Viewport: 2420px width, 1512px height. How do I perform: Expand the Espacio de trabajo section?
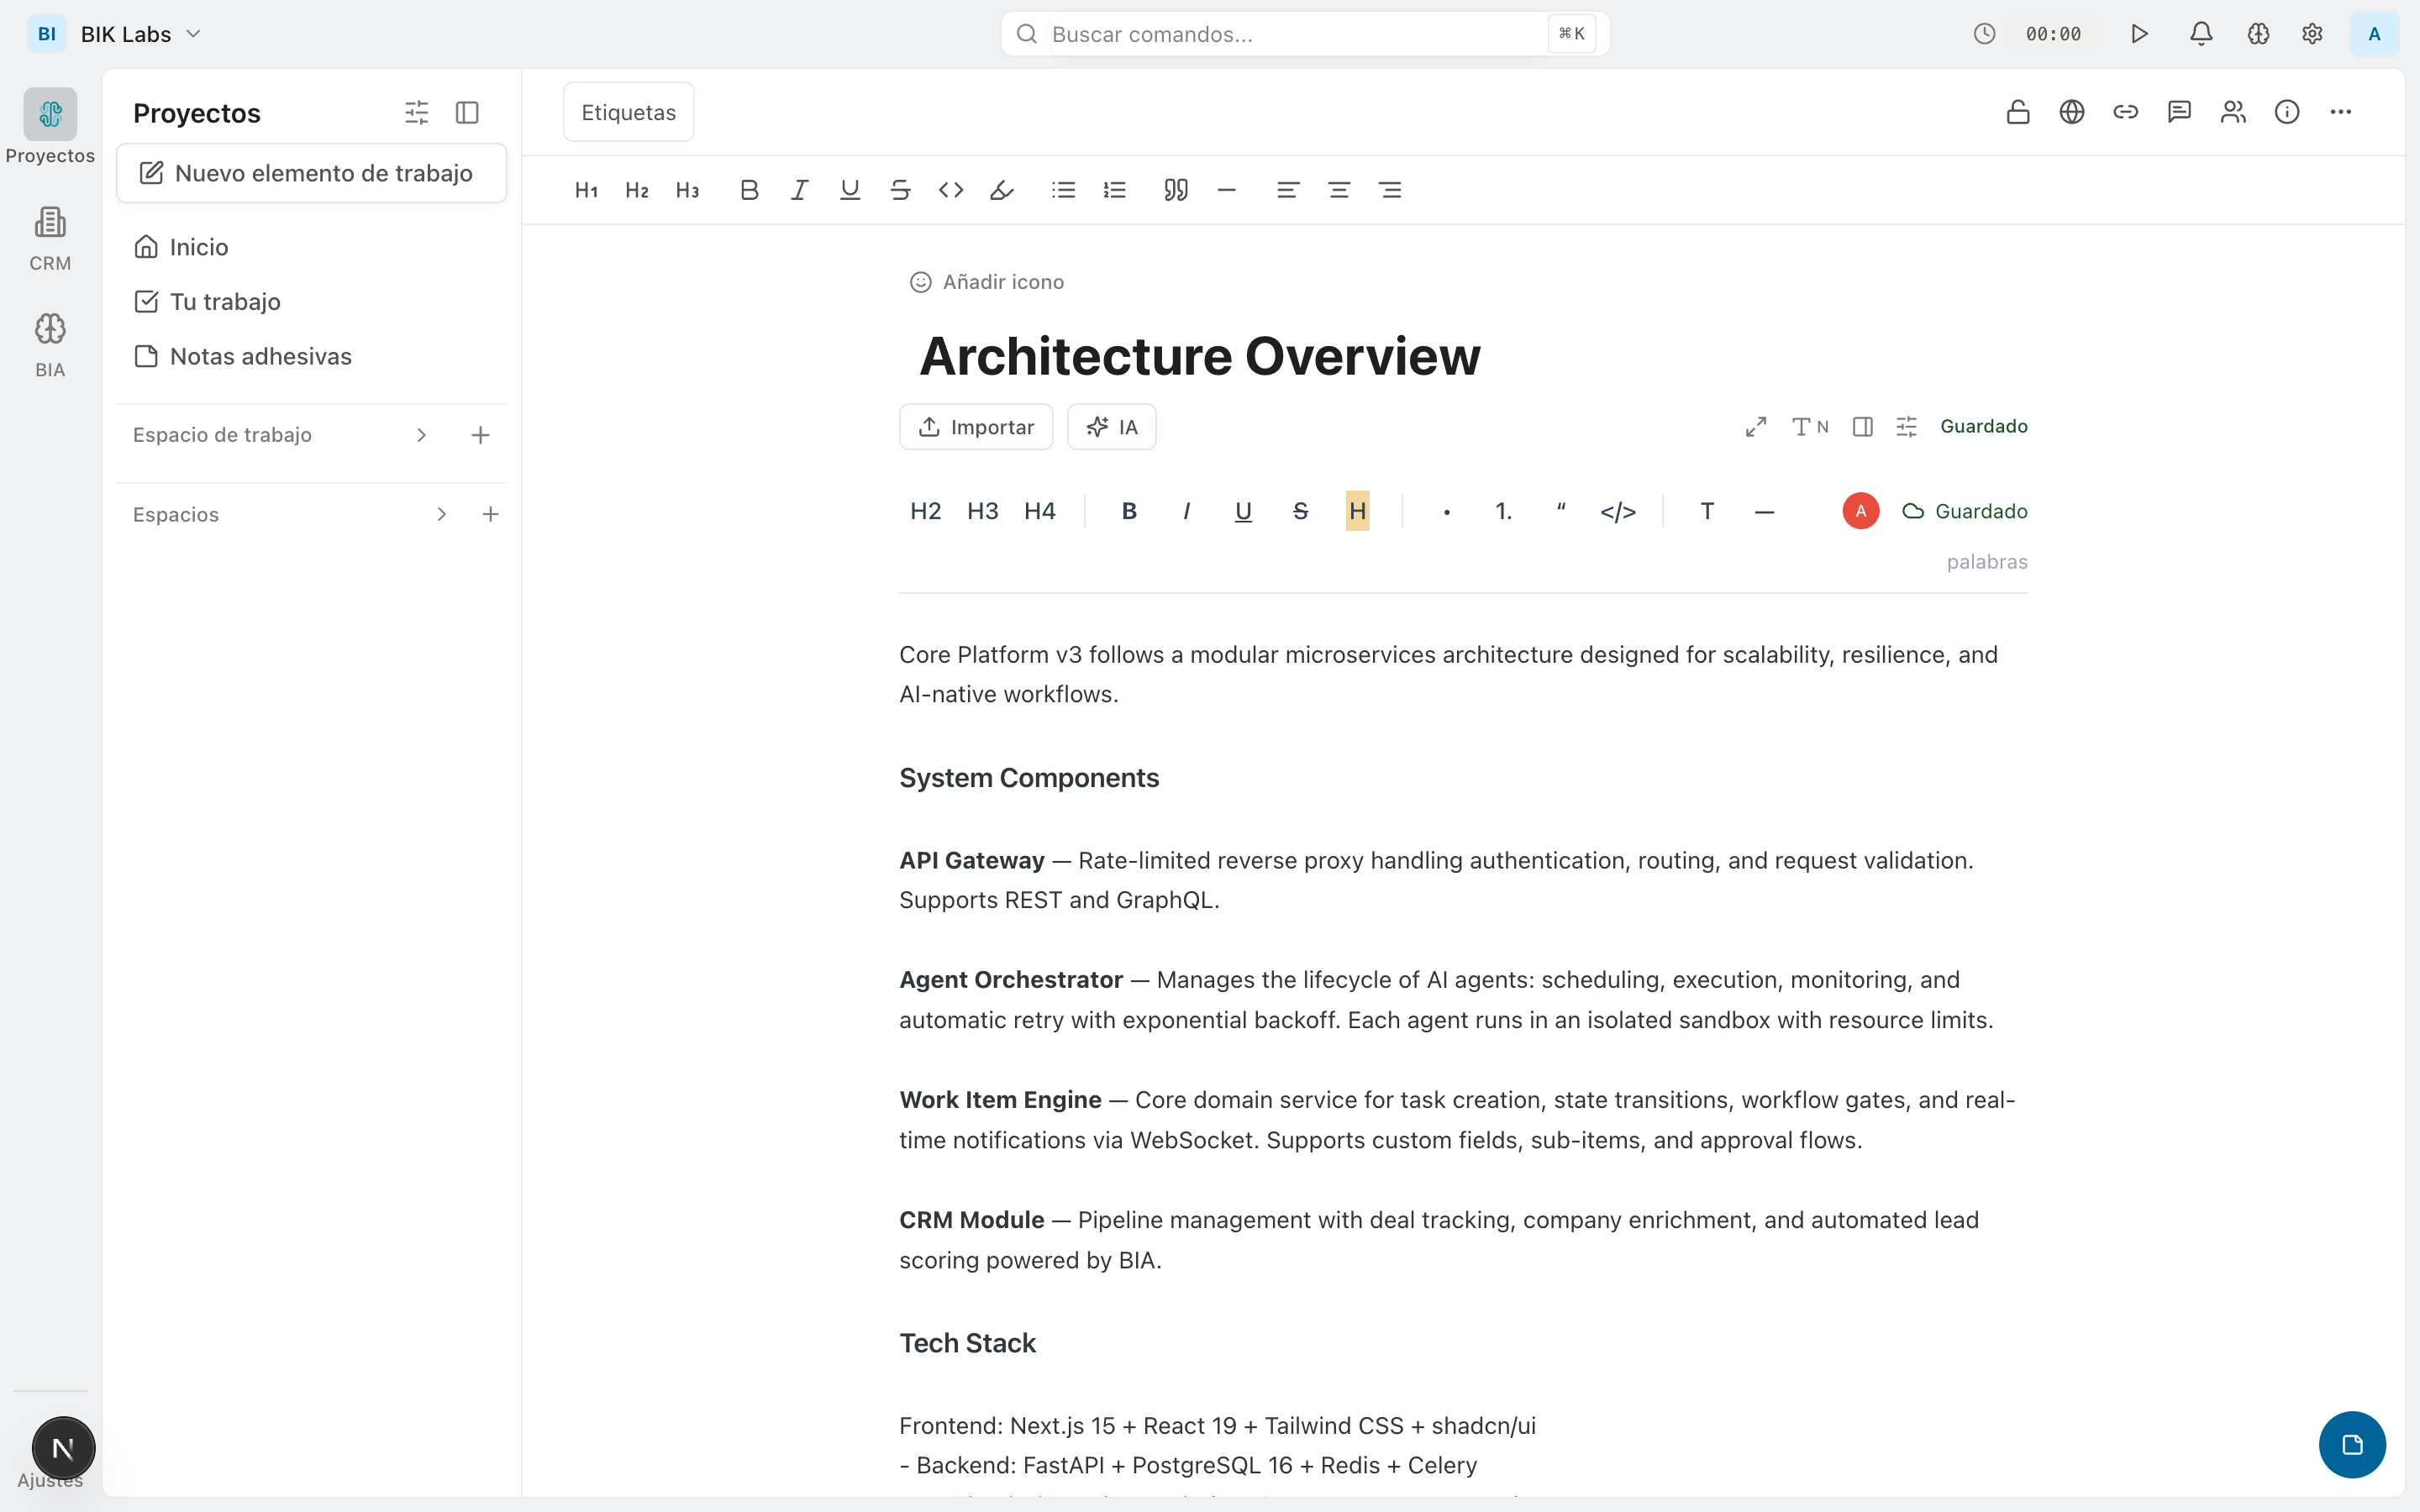(422, 435)
